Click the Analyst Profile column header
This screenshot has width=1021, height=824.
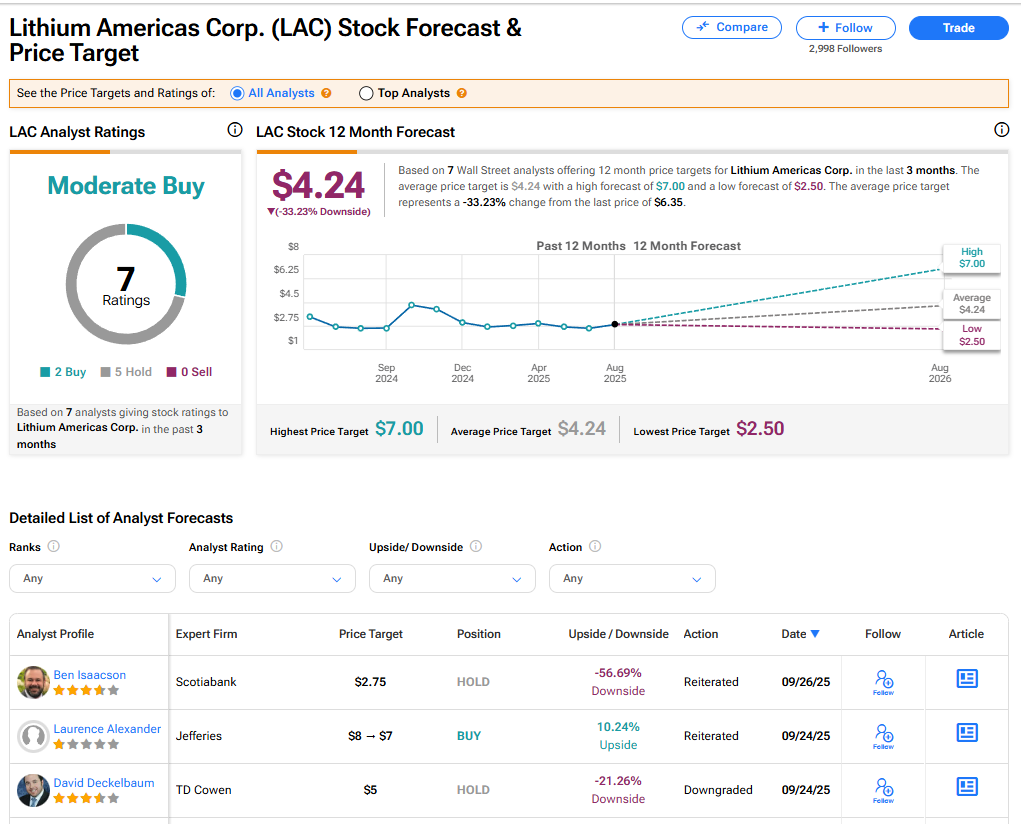coord(55,634)
